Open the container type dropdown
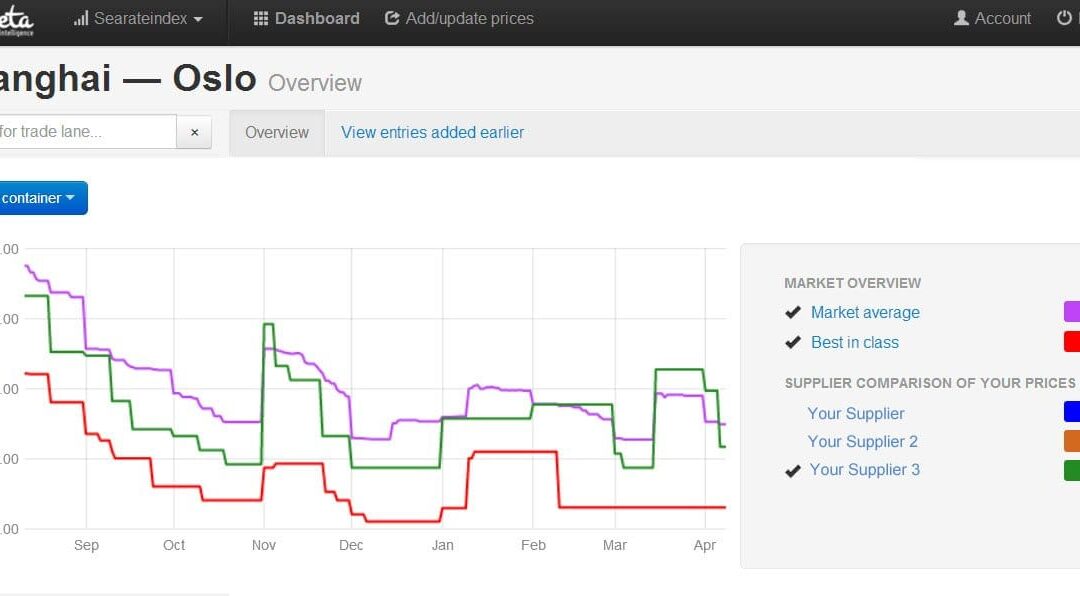 coord(43,198)
